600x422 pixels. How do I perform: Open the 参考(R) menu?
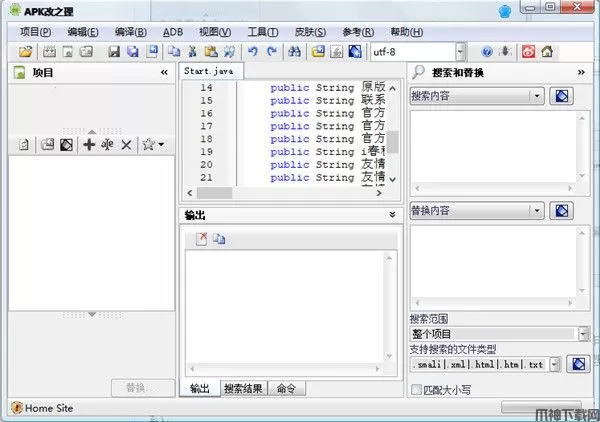tap(358, 32)
